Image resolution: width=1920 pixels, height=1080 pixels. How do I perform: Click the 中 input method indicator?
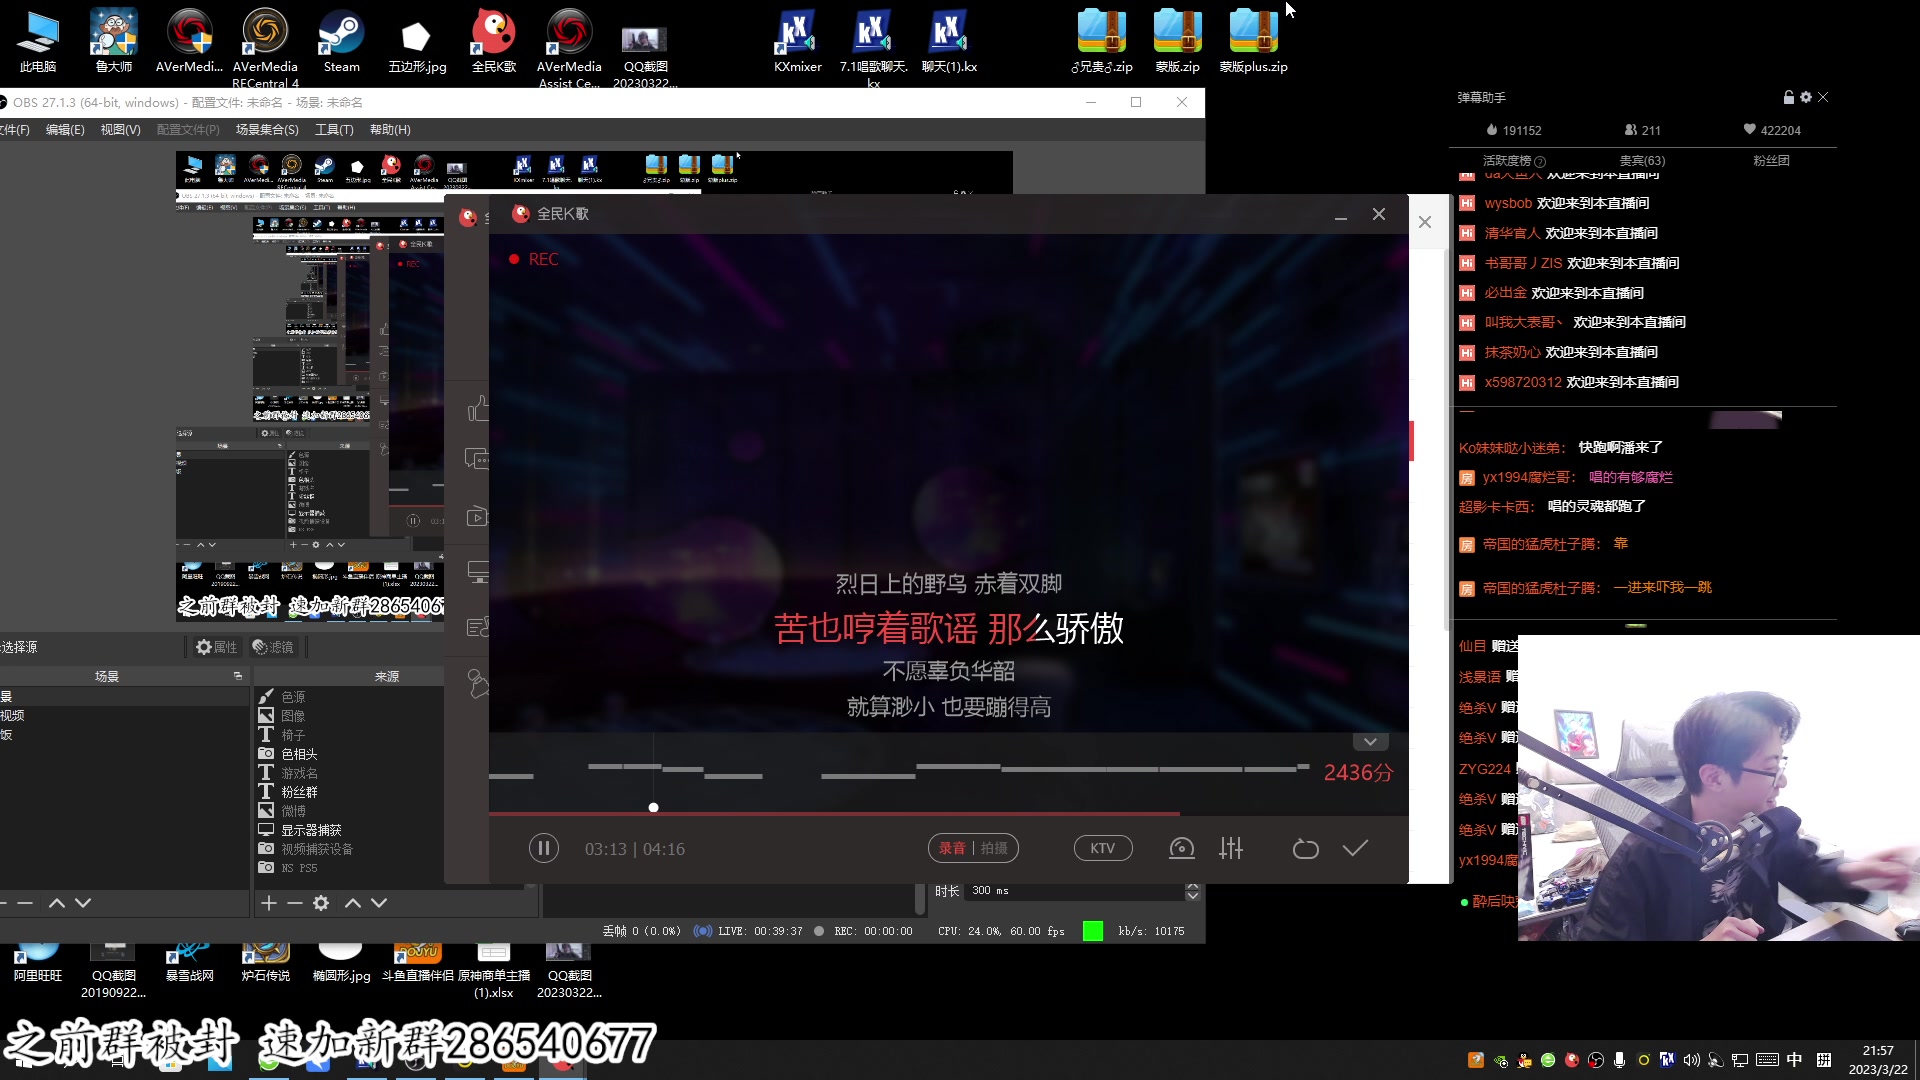[1795, 1060]
